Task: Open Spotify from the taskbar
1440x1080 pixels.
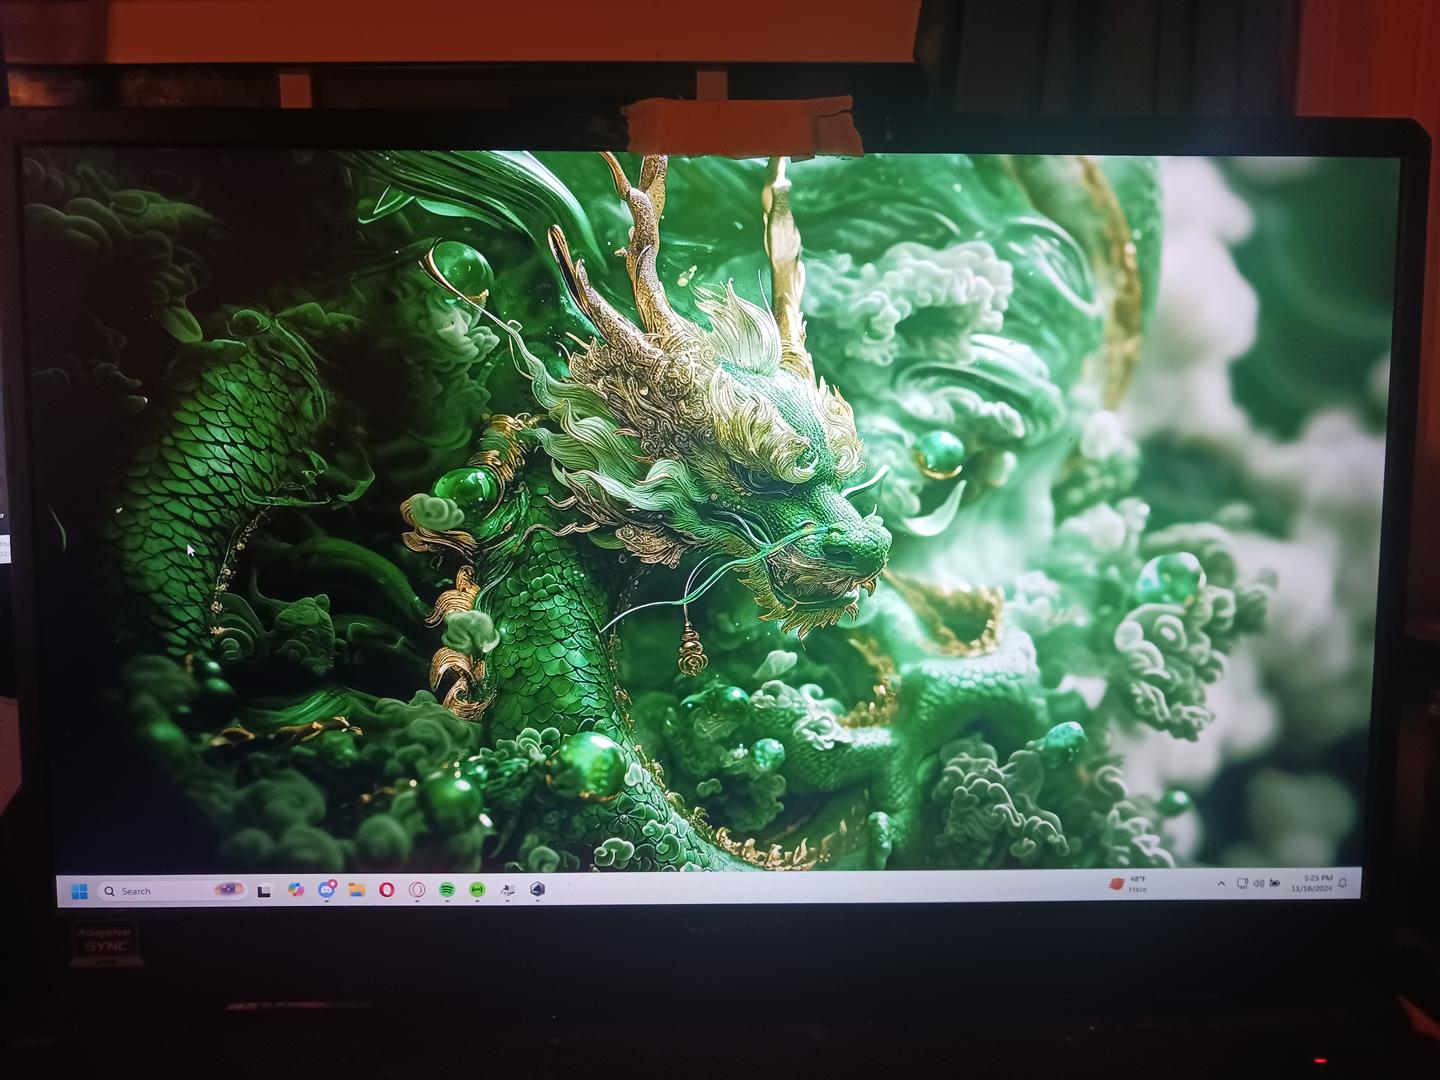Action: (x=447, y=889)
